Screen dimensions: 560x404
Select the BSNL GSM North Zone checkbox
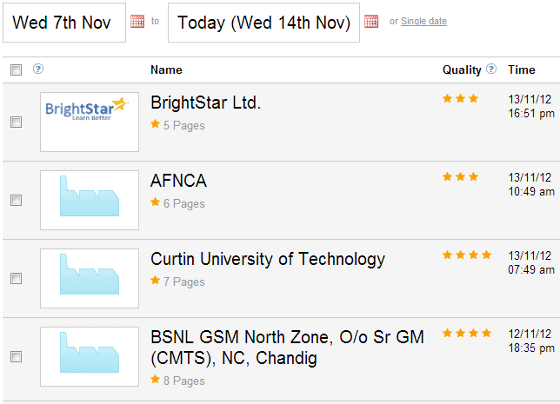pos(16,356)
